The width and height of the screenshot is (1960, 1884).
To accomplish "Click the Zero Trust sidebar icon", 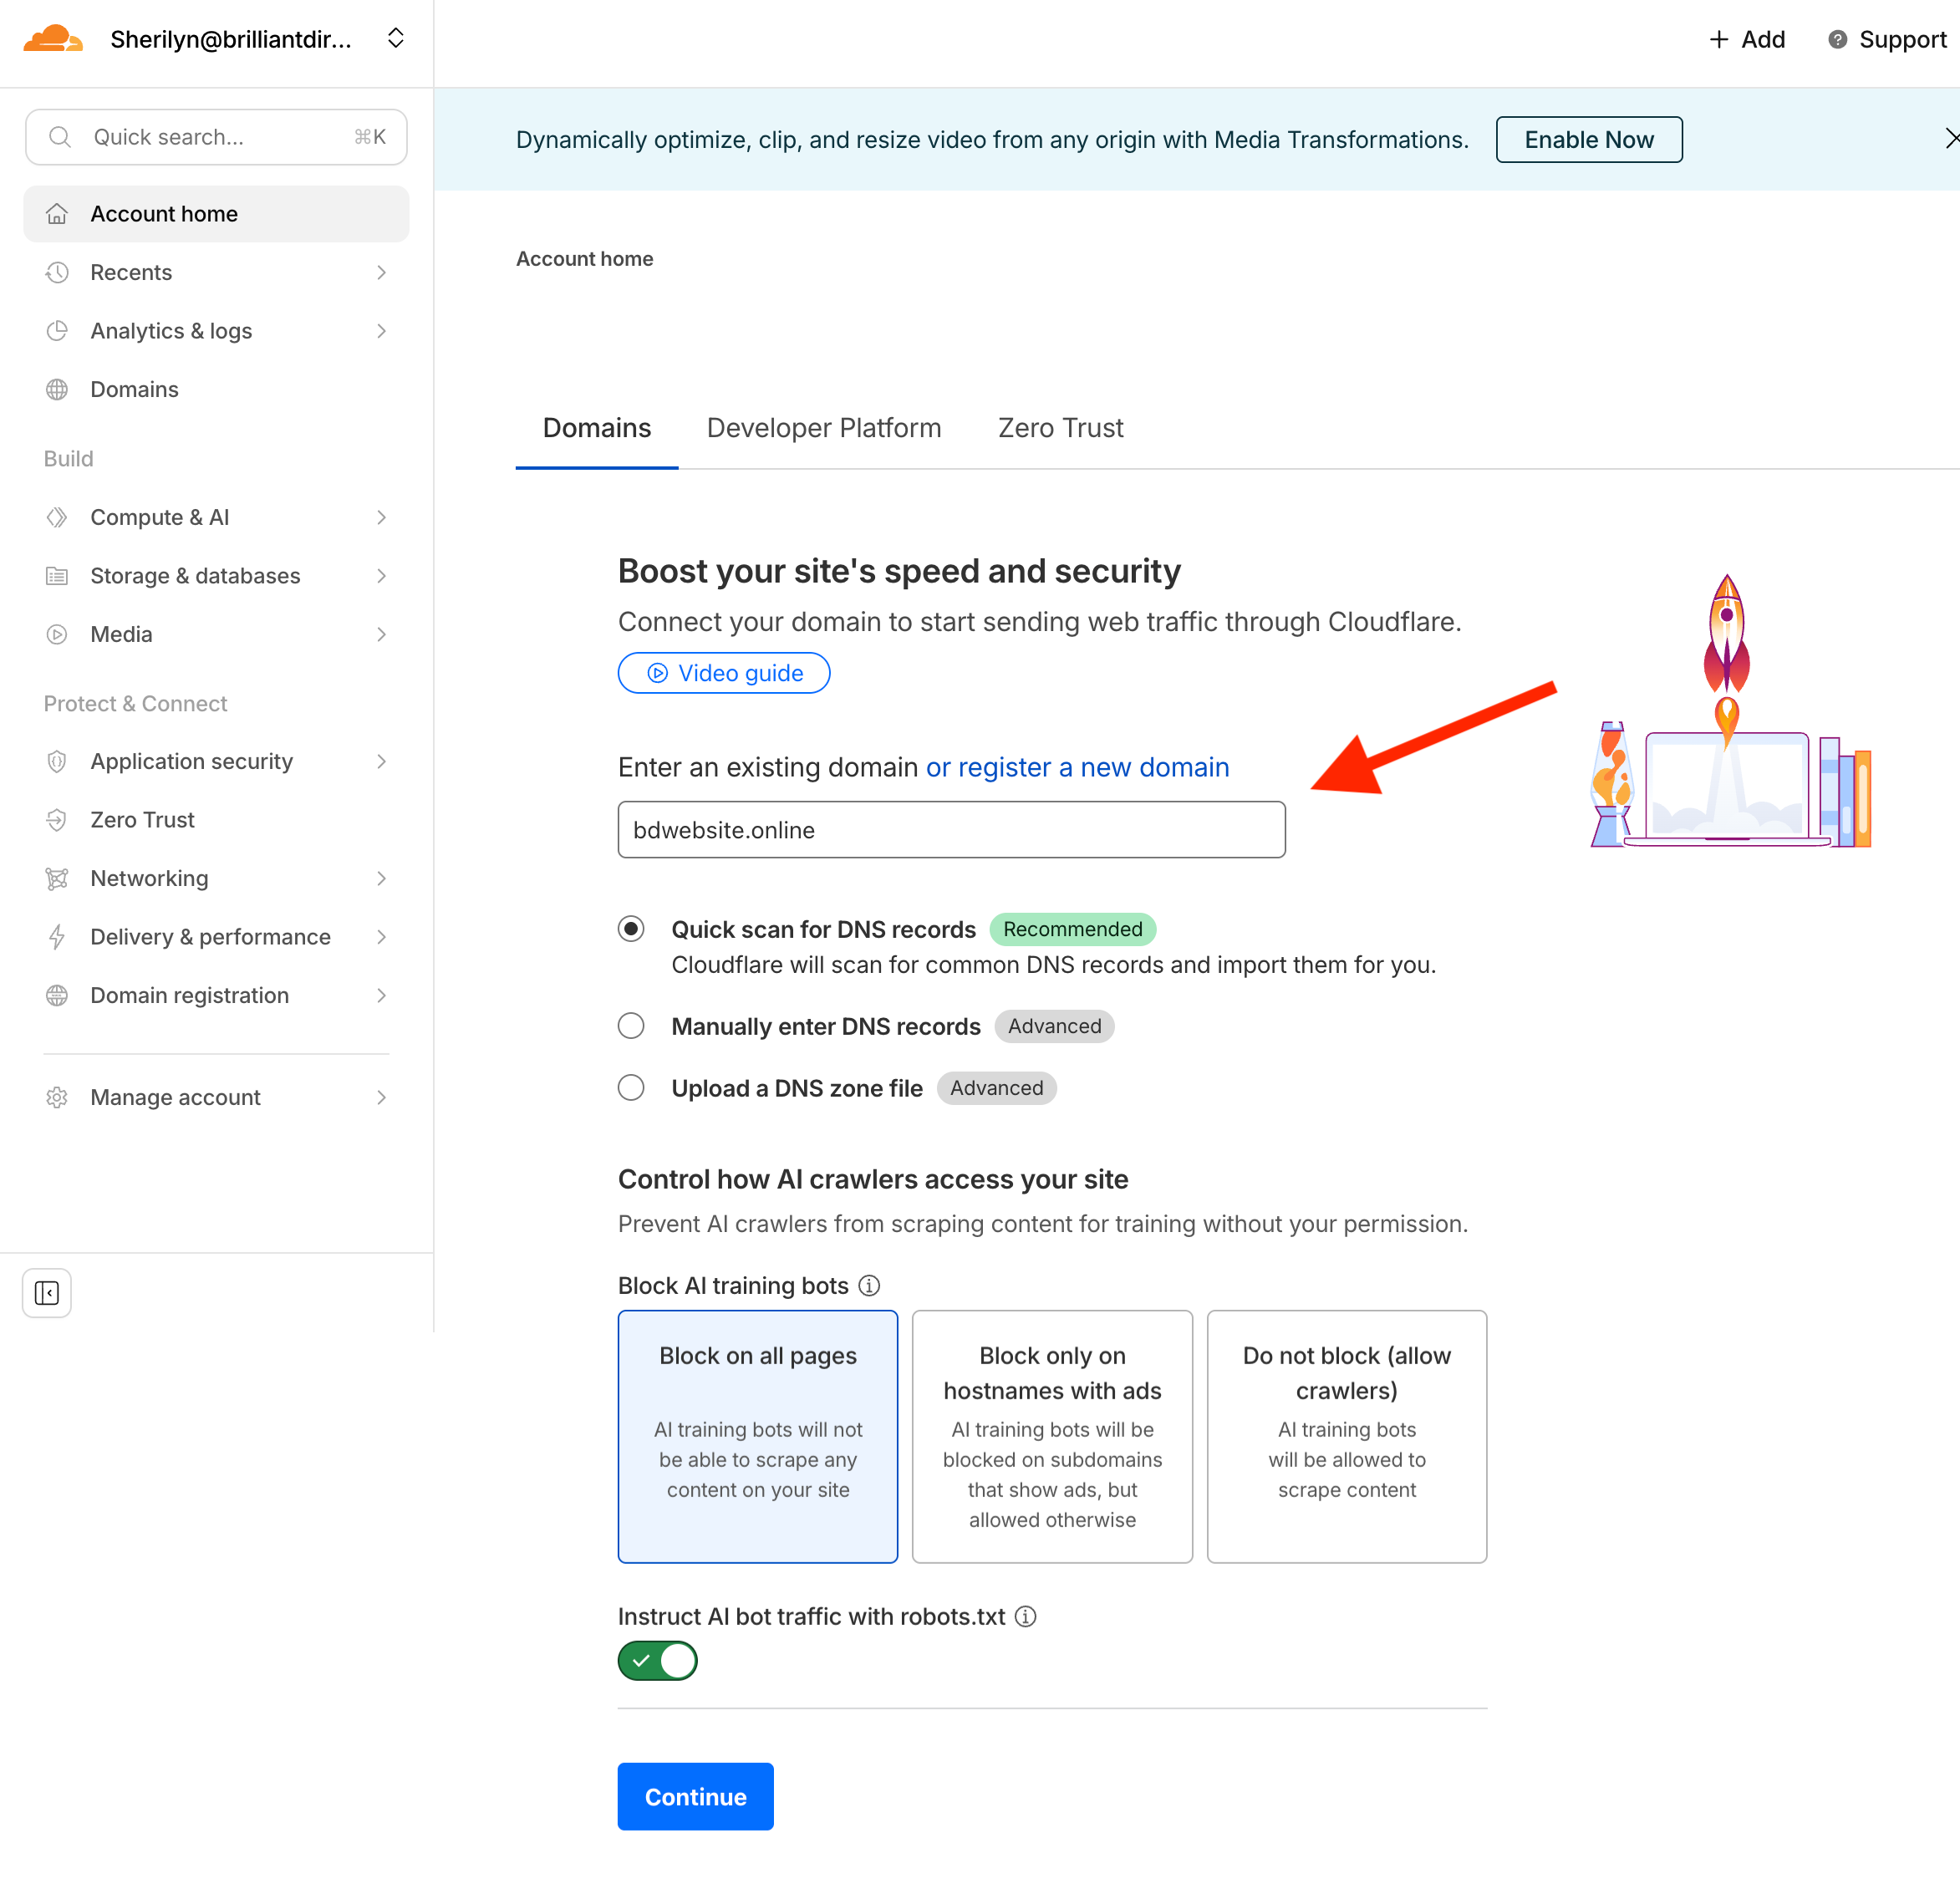I will pos(57,819).
